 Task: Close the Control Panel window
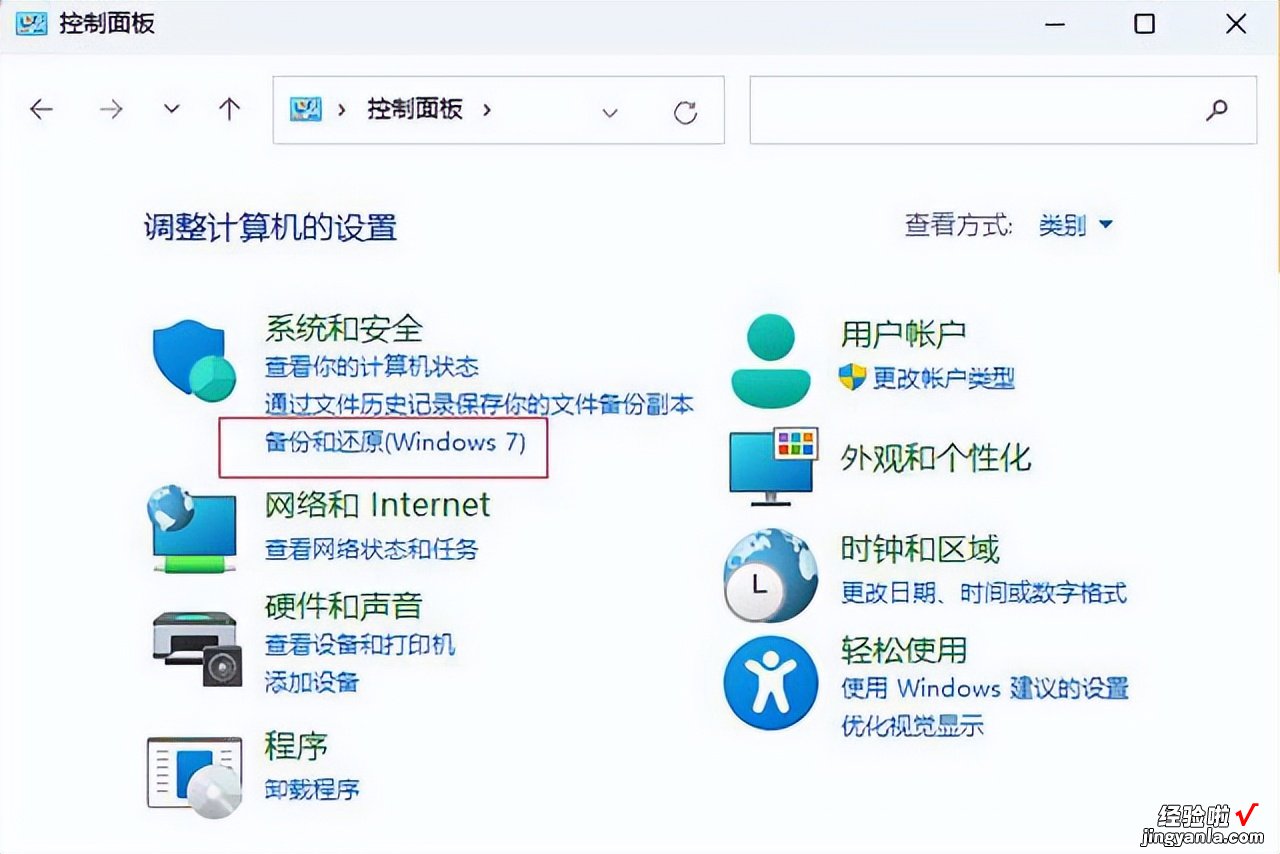[x=1236, y=24]
